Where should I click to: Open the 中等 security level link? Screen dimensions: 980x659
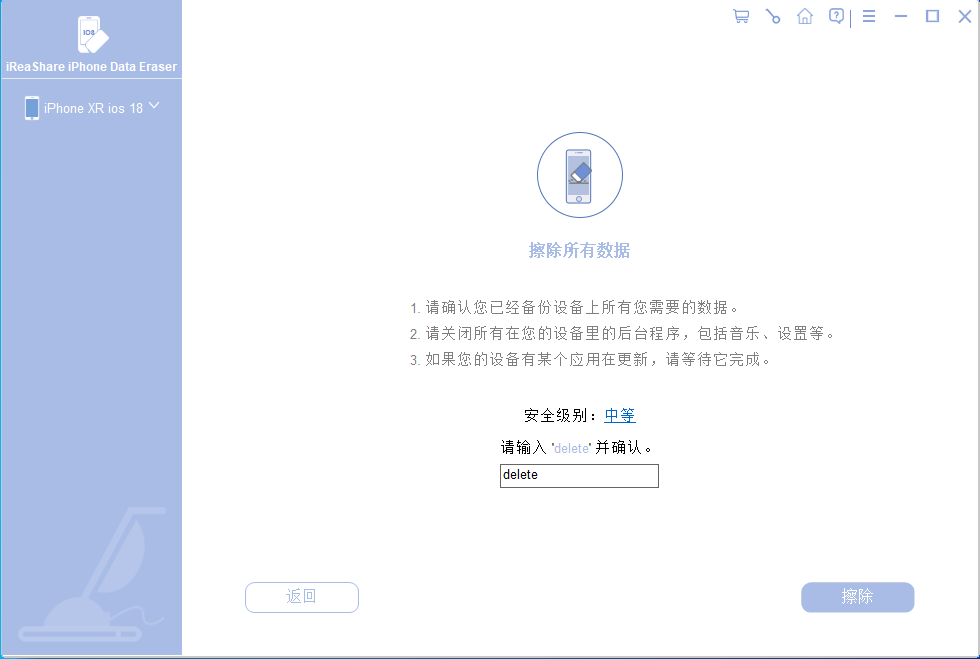(x=619, y=415)
